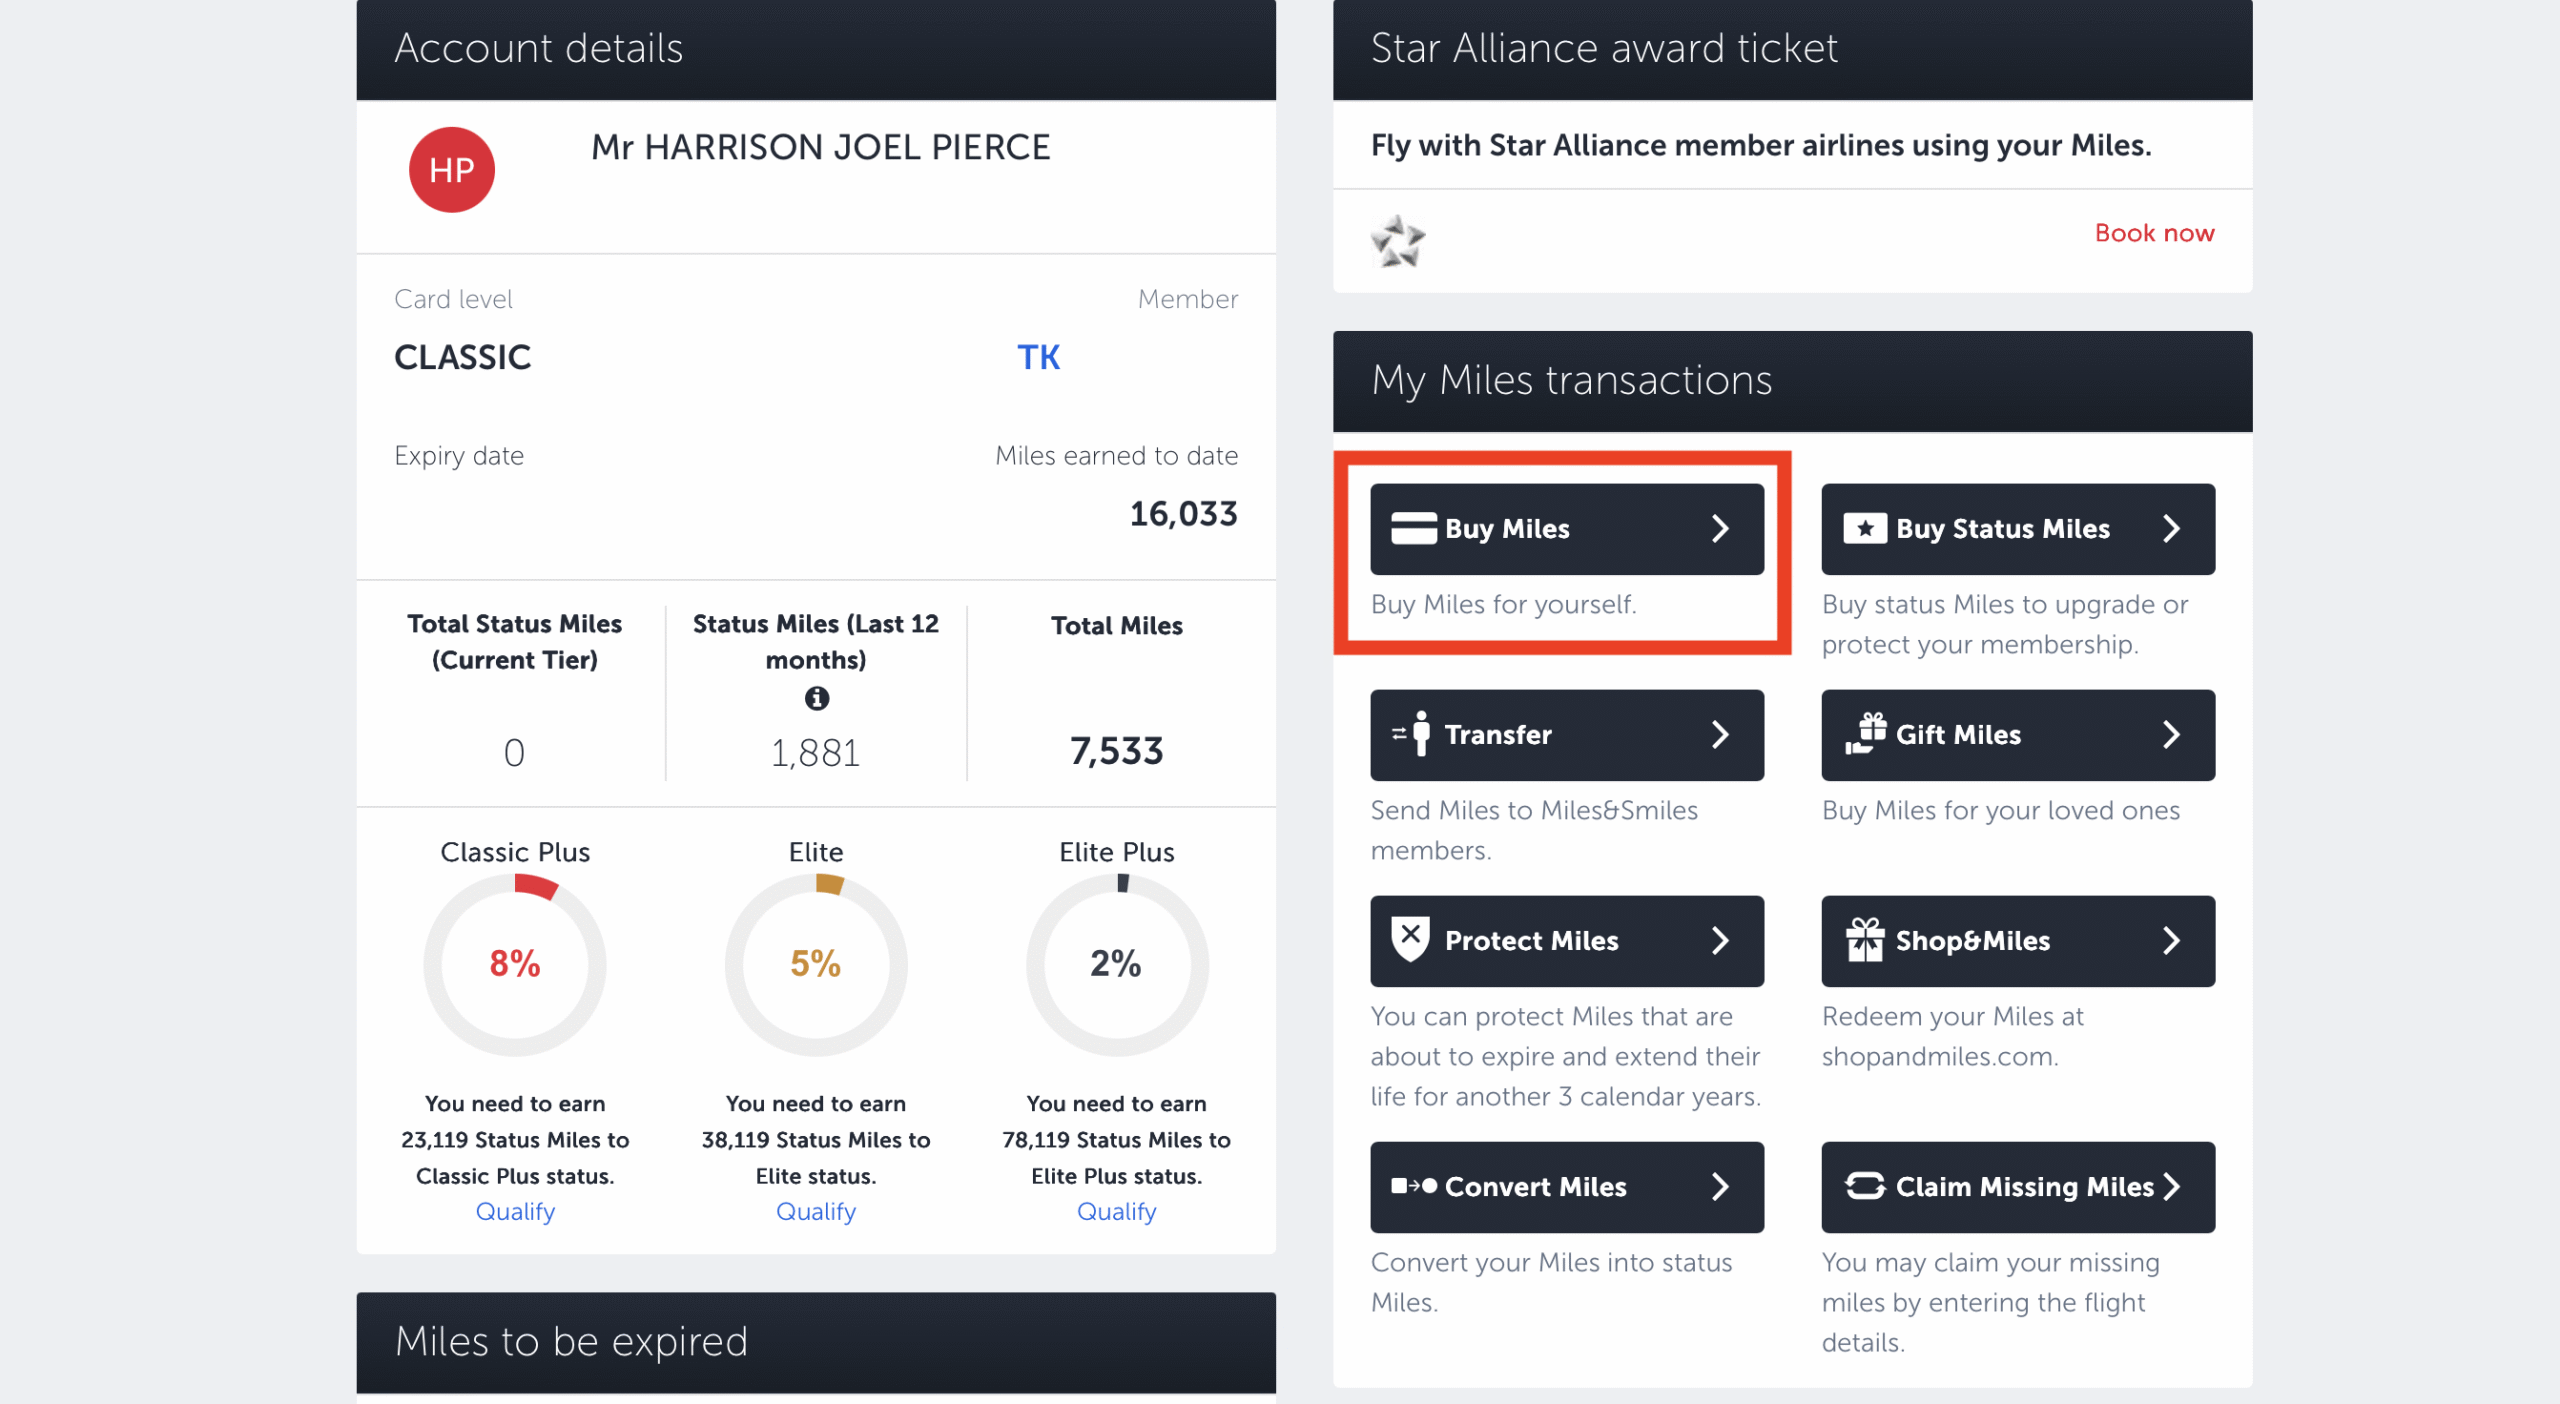
Task: Click Qualify under Classic Plus status
Action: pos(515,1211)
